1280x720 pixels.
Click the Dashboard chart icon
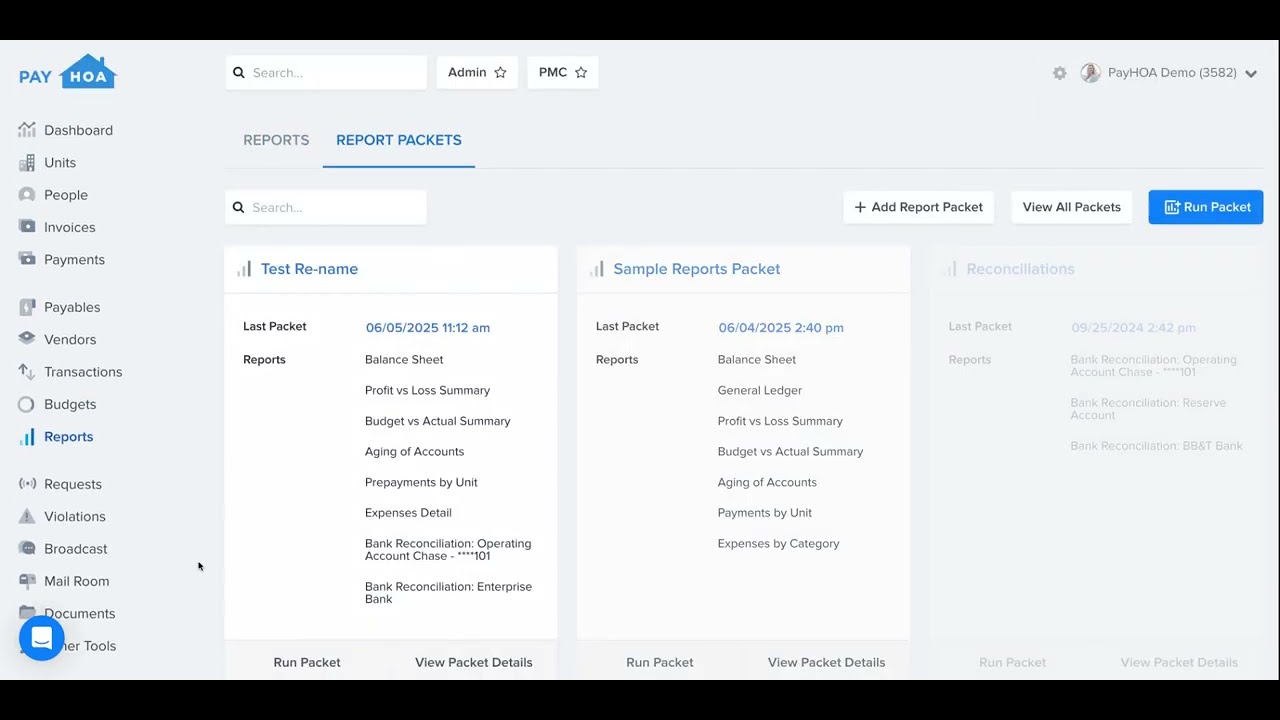[27, 130]
